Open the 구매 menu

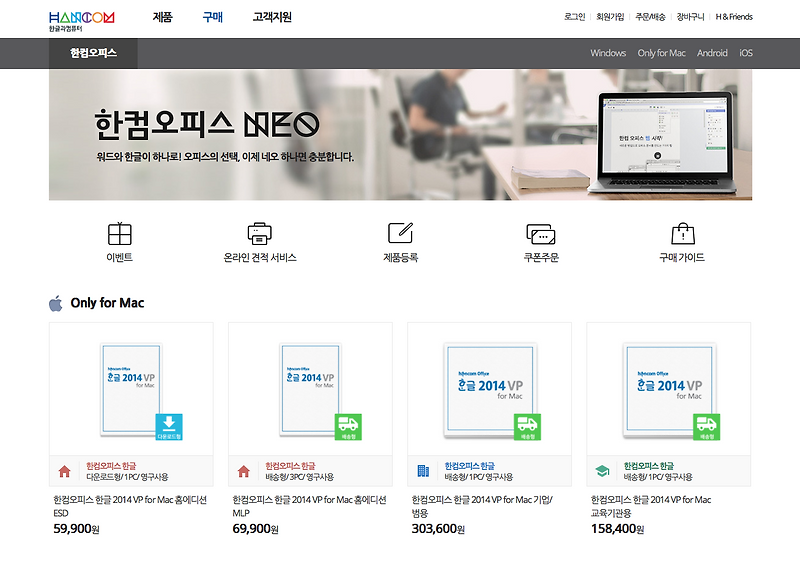(x=212, y=17)
